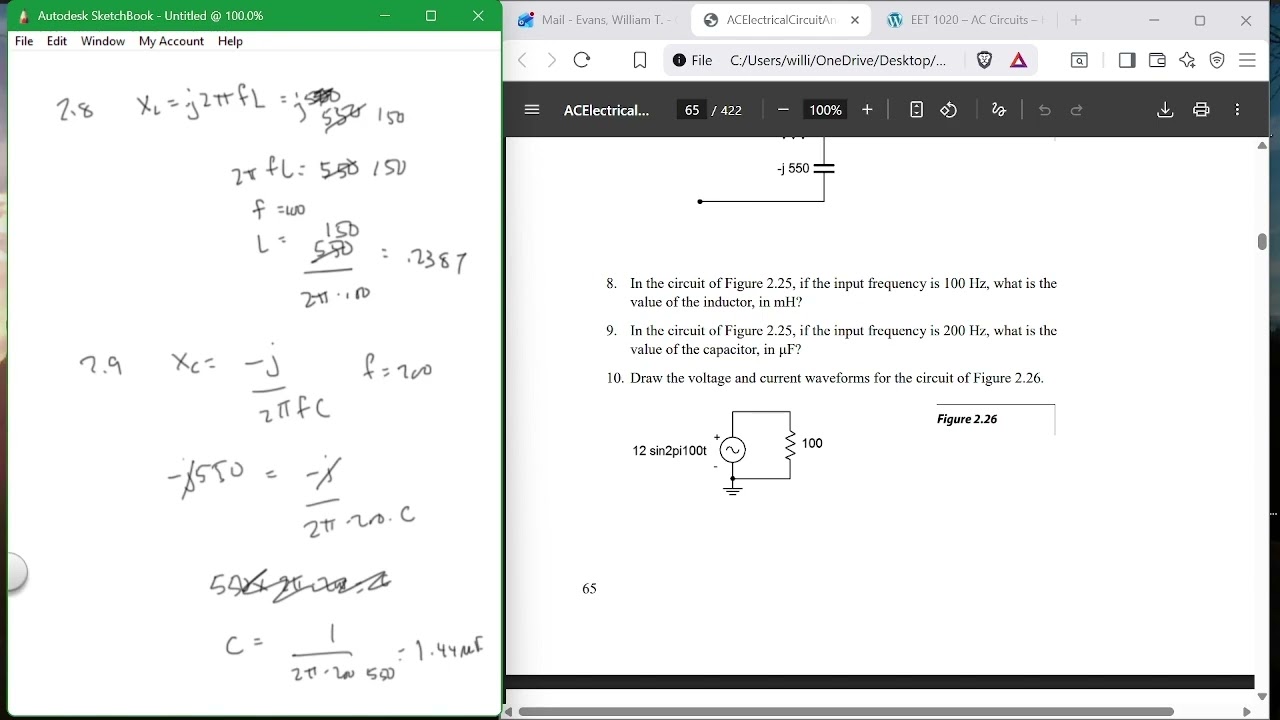The width and height of the screenshot is (1280, 720).
Task: Zoom in the PDF
Action: point(867,110)
